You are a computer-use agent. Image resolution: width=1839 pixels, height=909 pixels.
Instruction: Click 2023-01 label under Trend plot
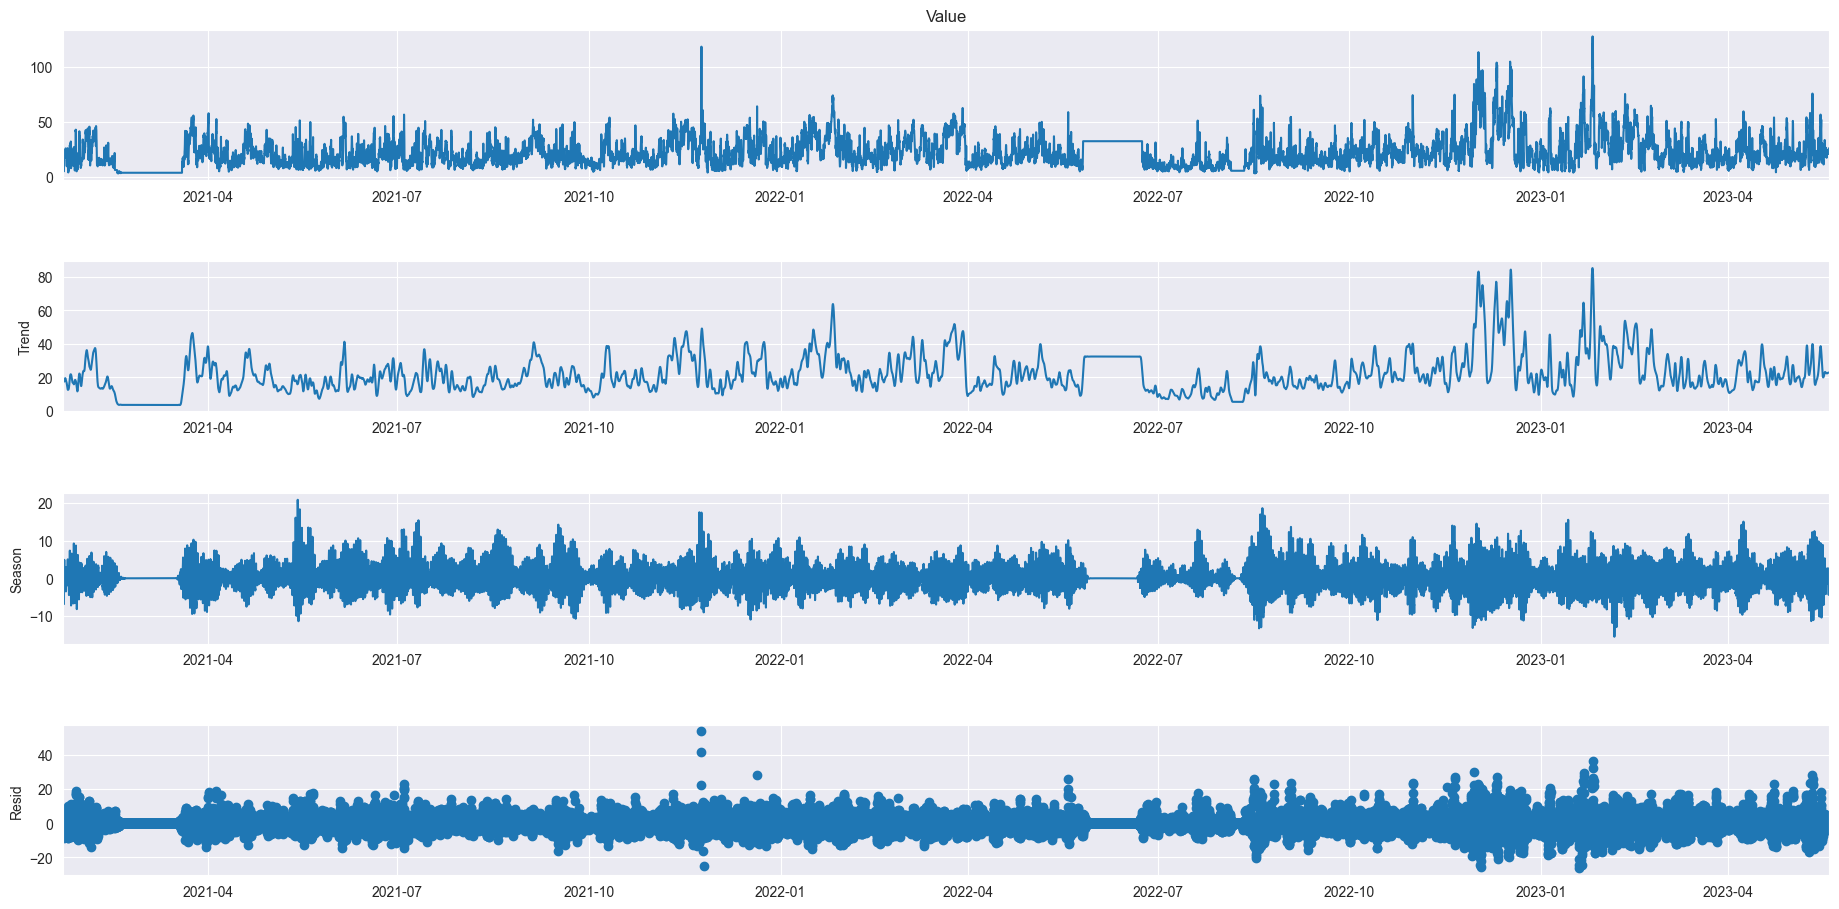click(1541, 428)
